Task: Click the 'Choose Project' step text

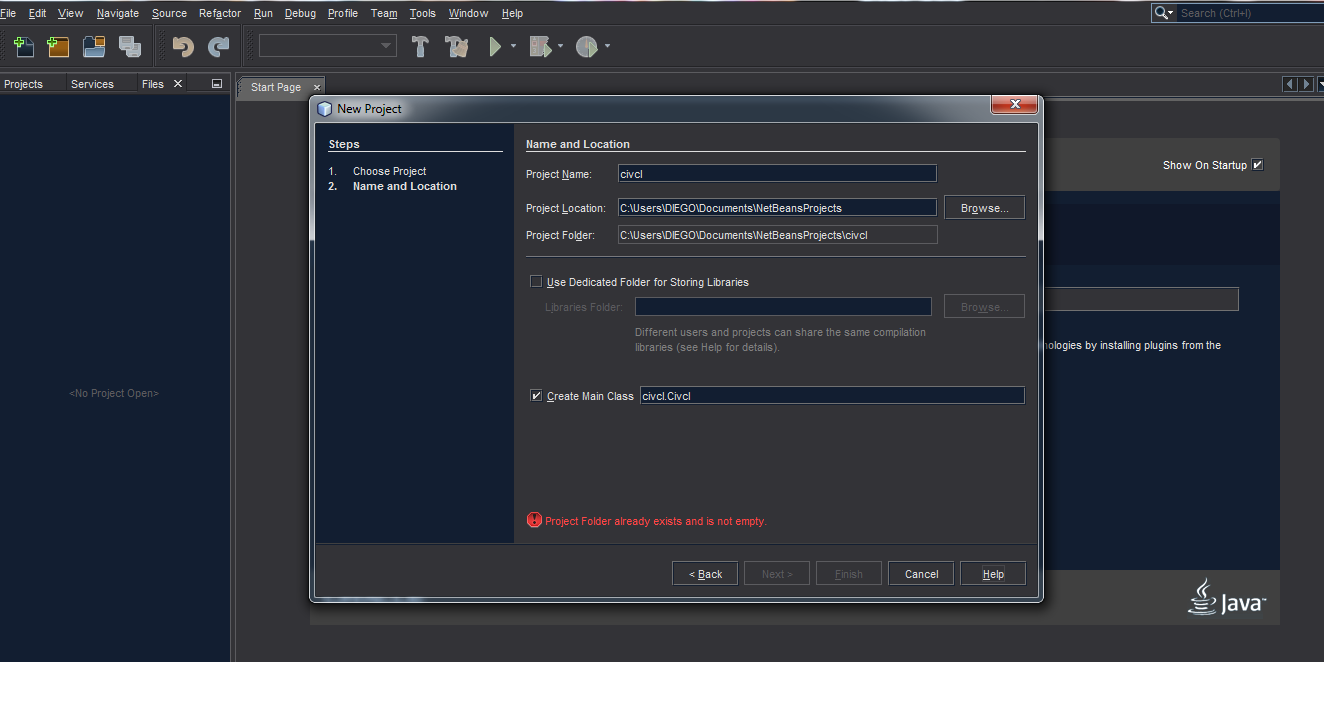Action: 389,171
